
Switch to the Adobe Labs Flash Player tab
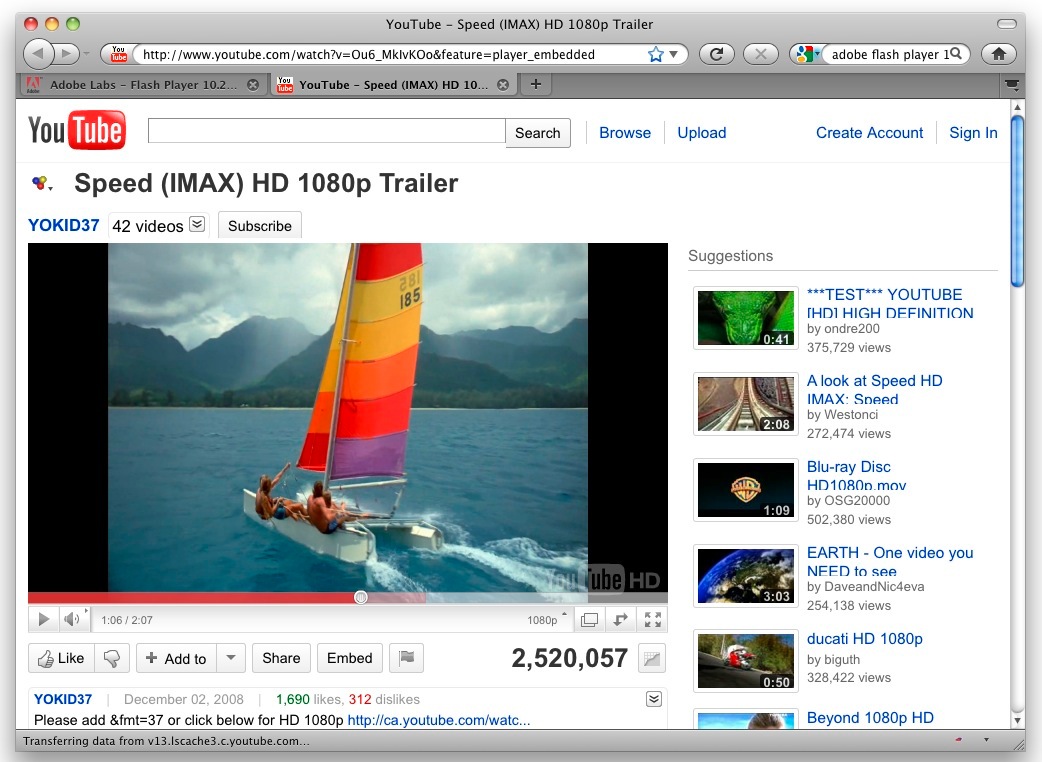coord(140,85)
